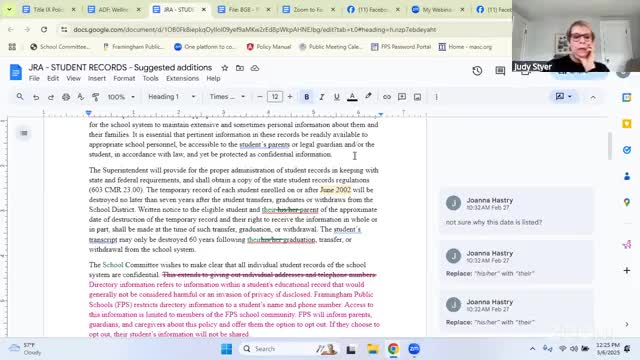This screenshot has height=360, width=640.
Task: Toggle underline formatting button
Action: coord(337,97)
